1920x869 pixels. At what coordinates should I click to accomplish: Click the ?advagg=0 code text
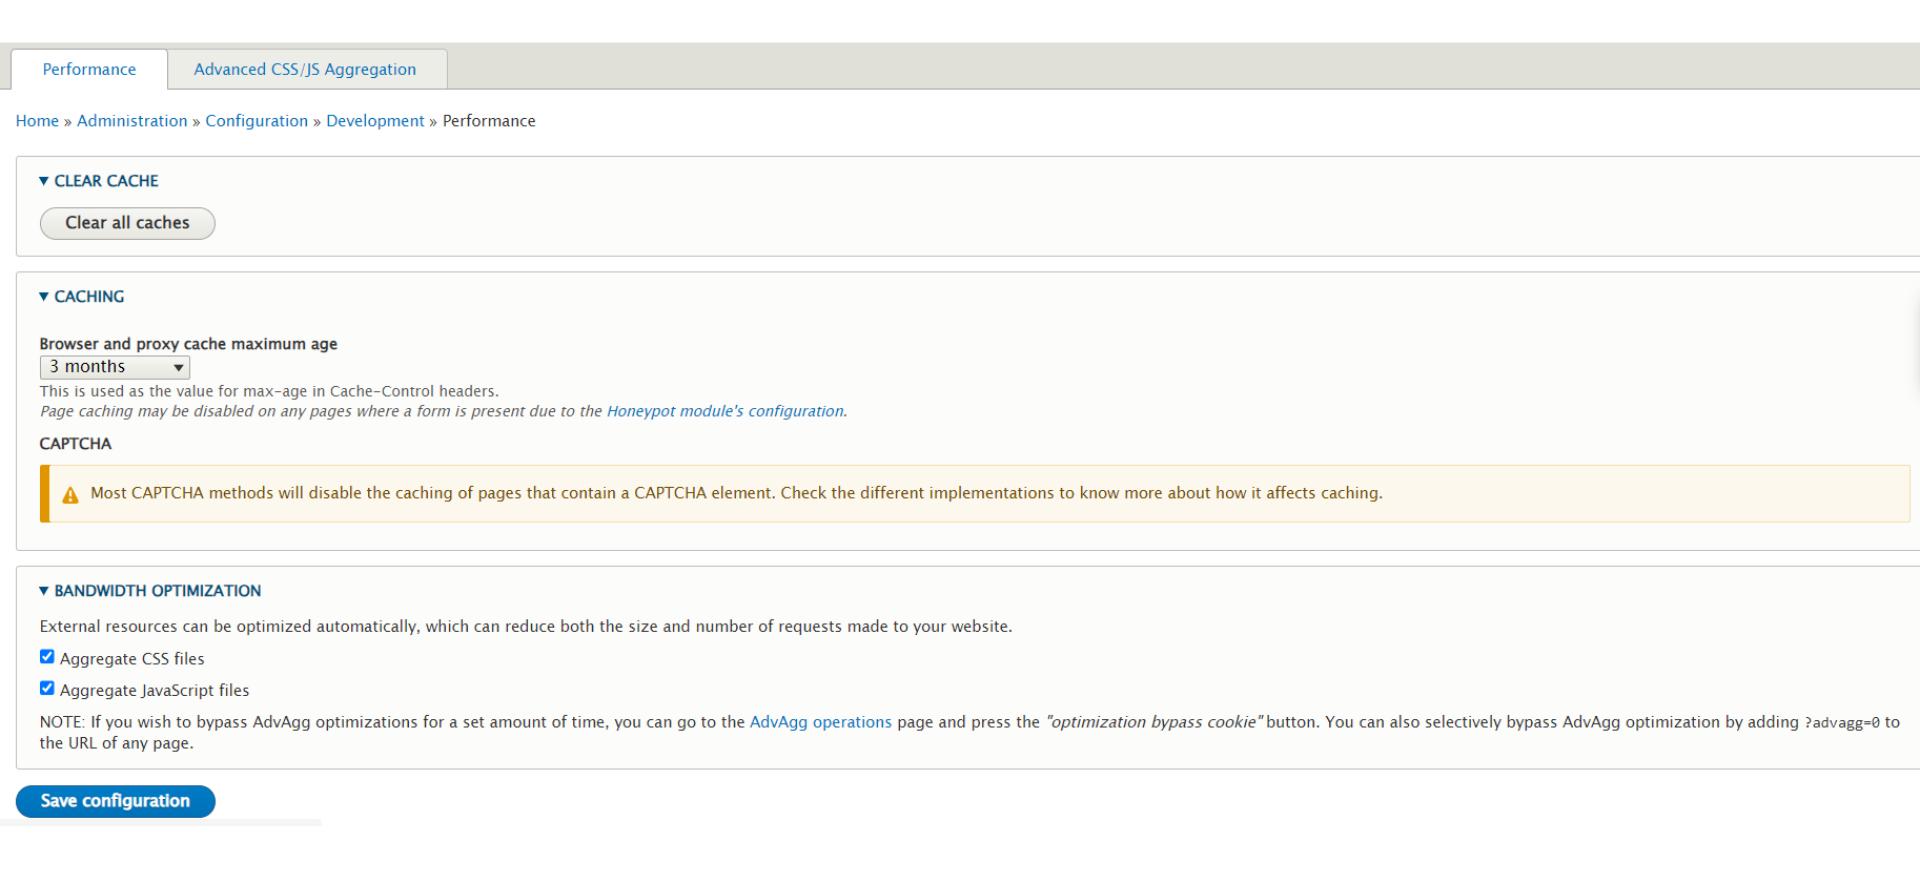point(1841,723)
